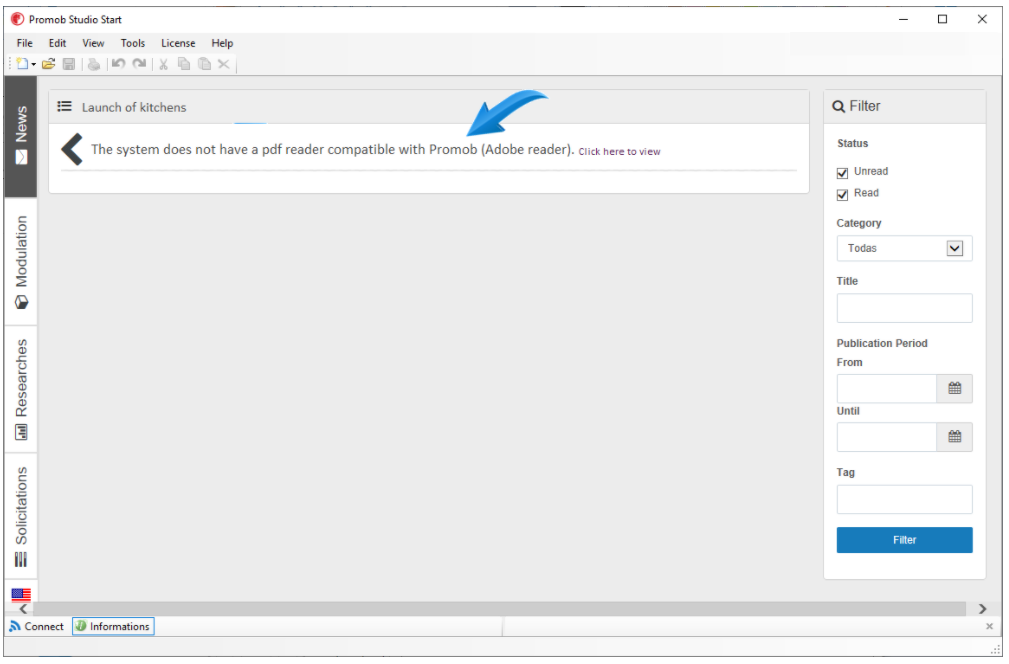Click the Delete X toolbar icon
The image size is (1009, 664).
tap(224, 64)
